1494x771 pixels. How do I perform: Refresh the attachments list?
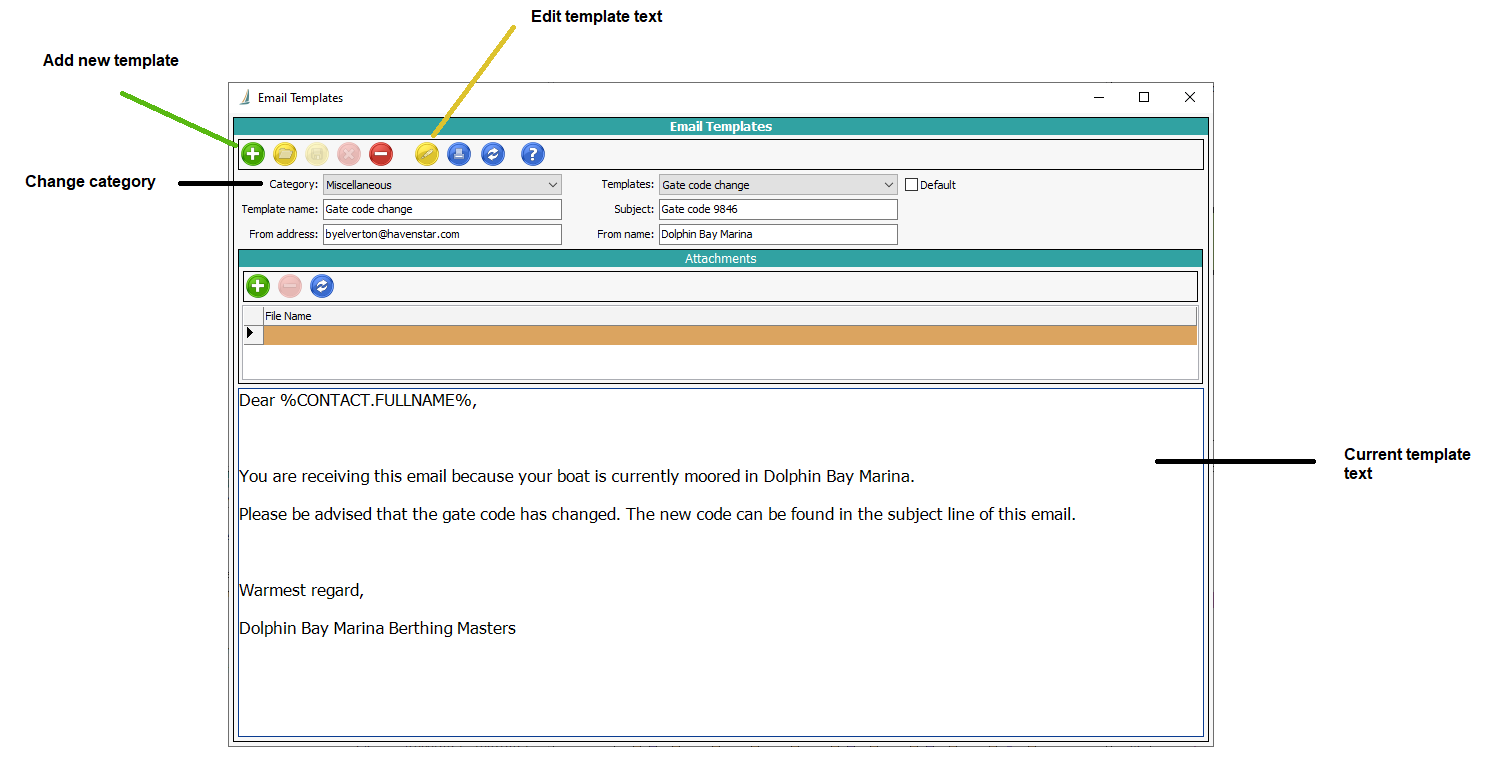point(322,287)
